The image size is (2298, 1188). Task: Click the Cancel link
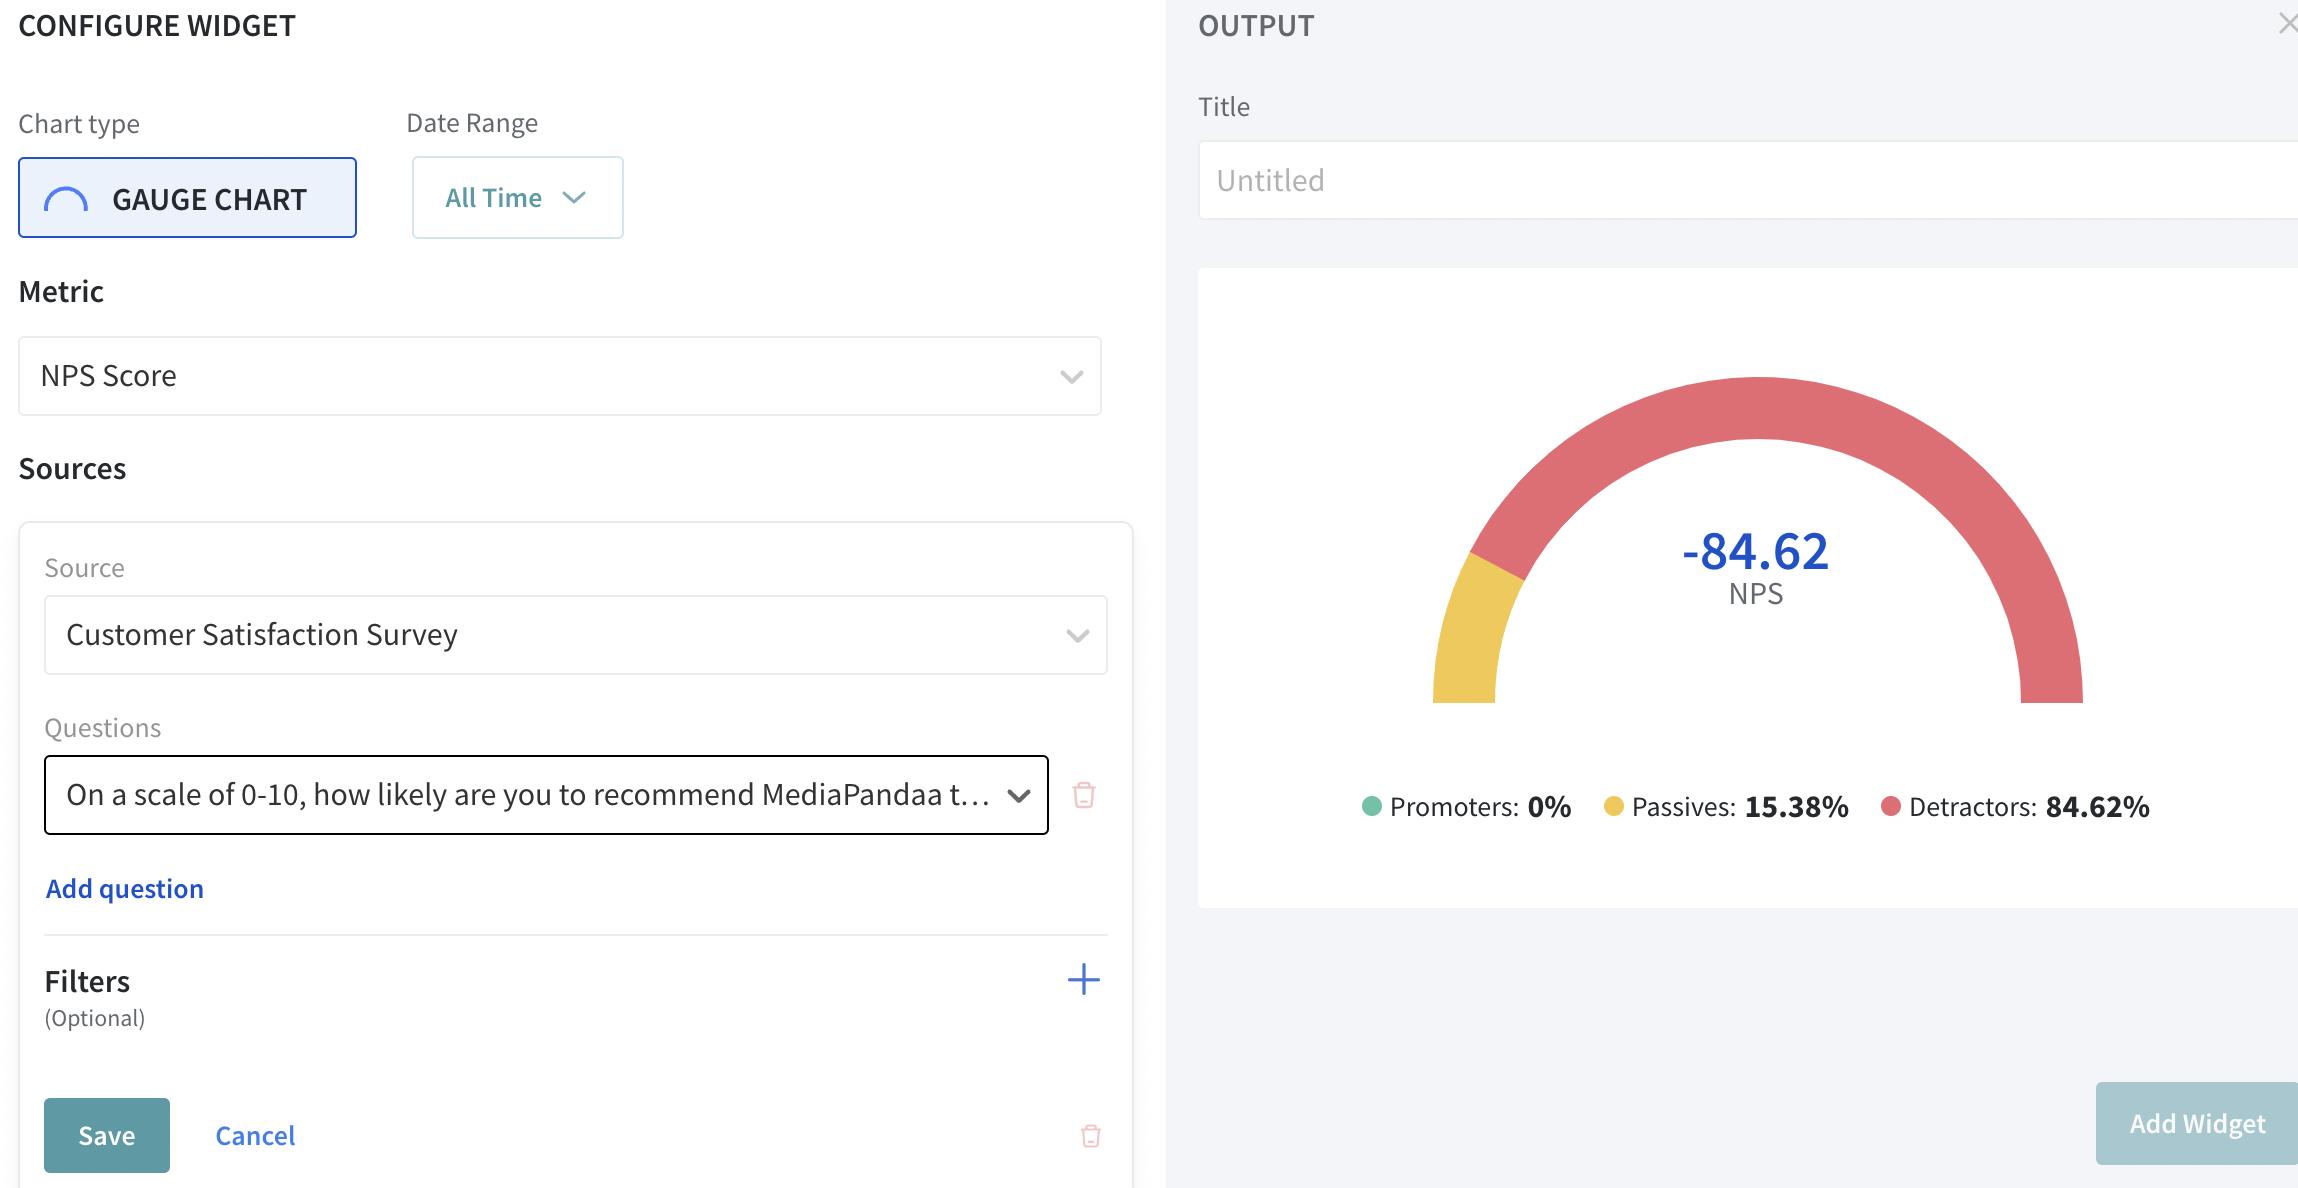coord(255,1136)
